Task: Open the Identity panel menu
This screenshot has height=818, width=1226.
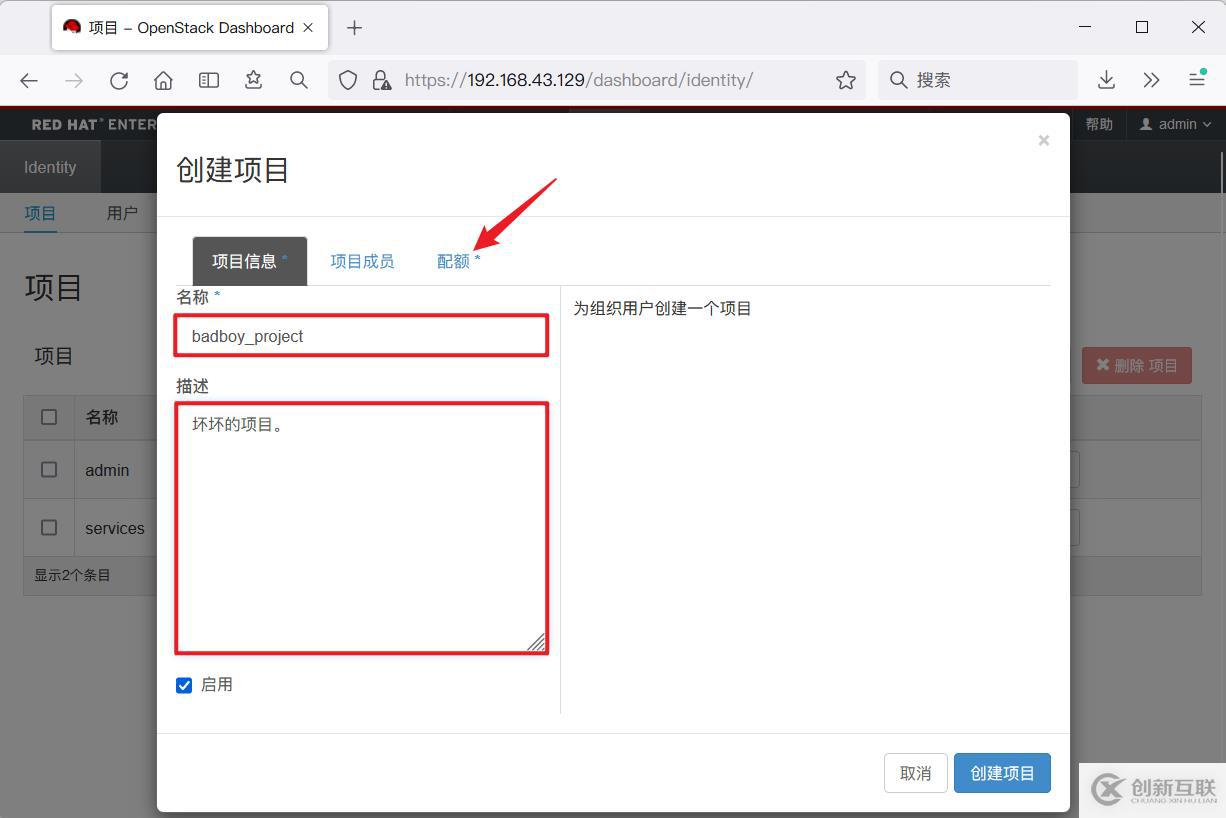Action: 50,167
